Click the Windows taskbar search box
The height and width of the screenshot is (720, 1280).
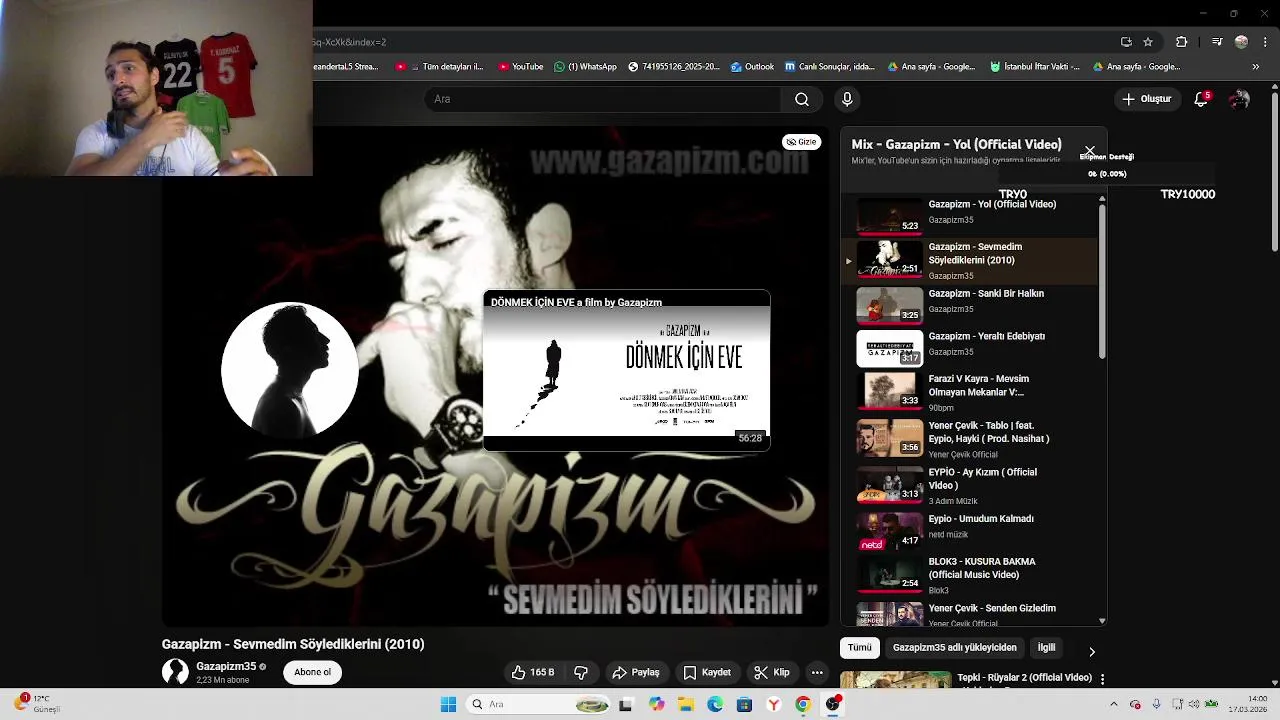536,704
